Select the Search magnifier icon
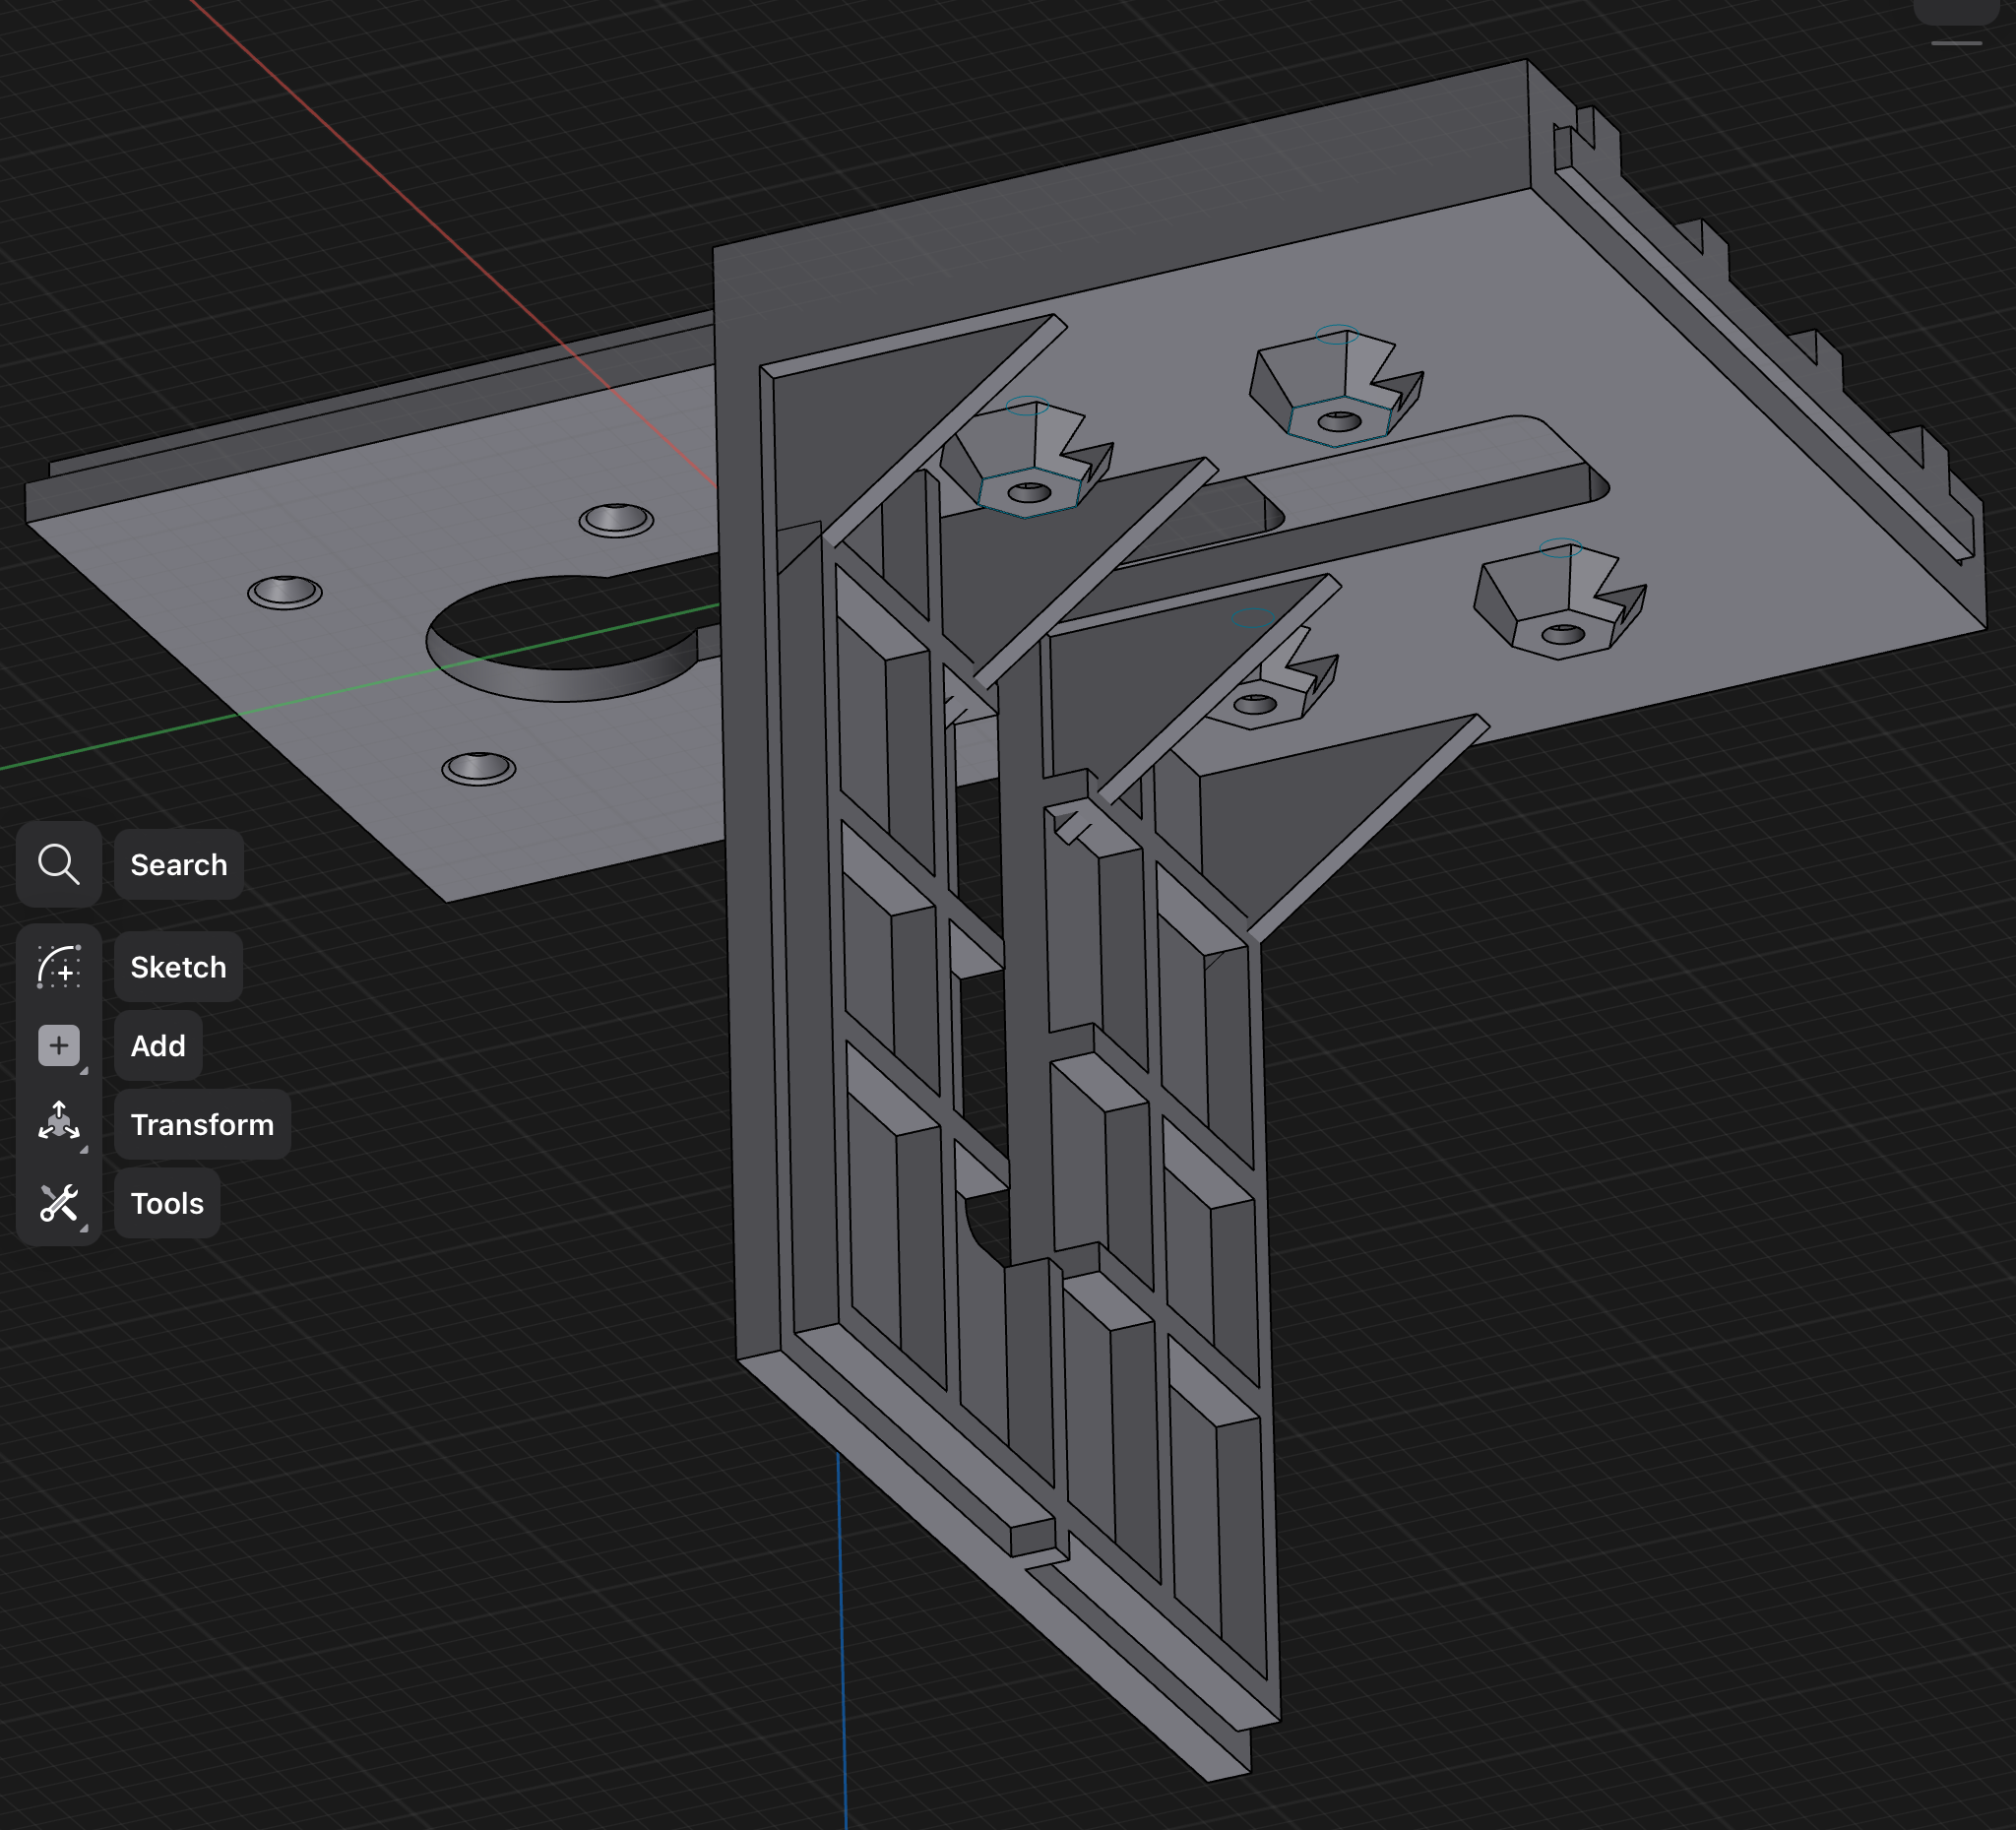The height and width of the screenshot is (1830, 2016). (x=59, y=865)
